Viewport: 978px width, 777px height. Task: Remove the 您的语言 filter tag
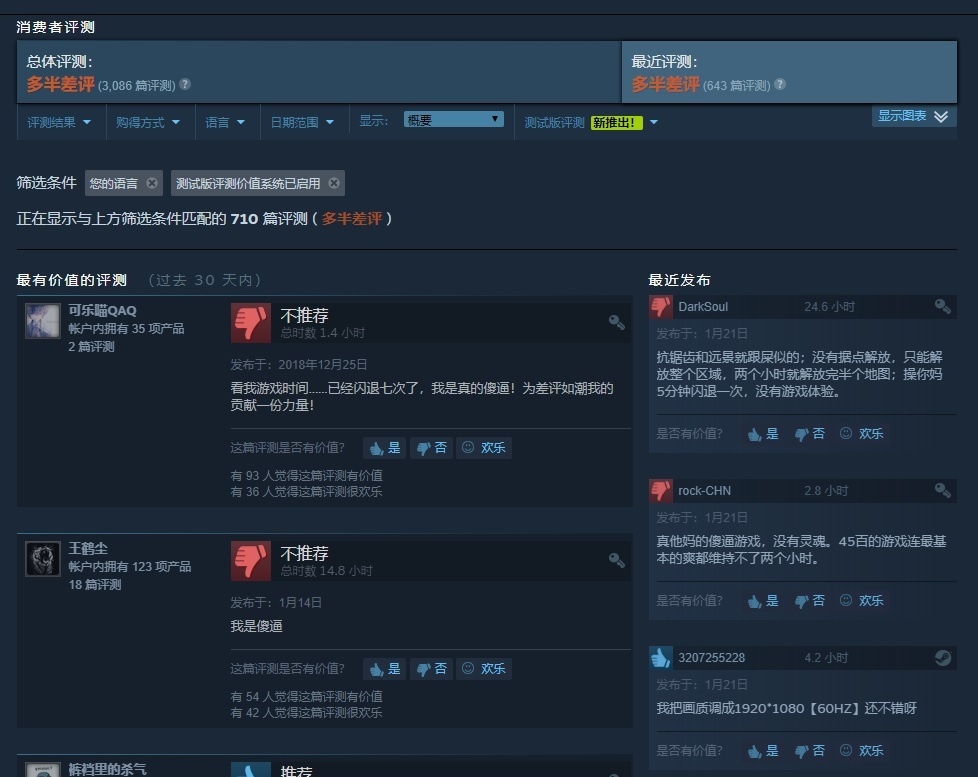pyautogui.click(x=152, y=183)
